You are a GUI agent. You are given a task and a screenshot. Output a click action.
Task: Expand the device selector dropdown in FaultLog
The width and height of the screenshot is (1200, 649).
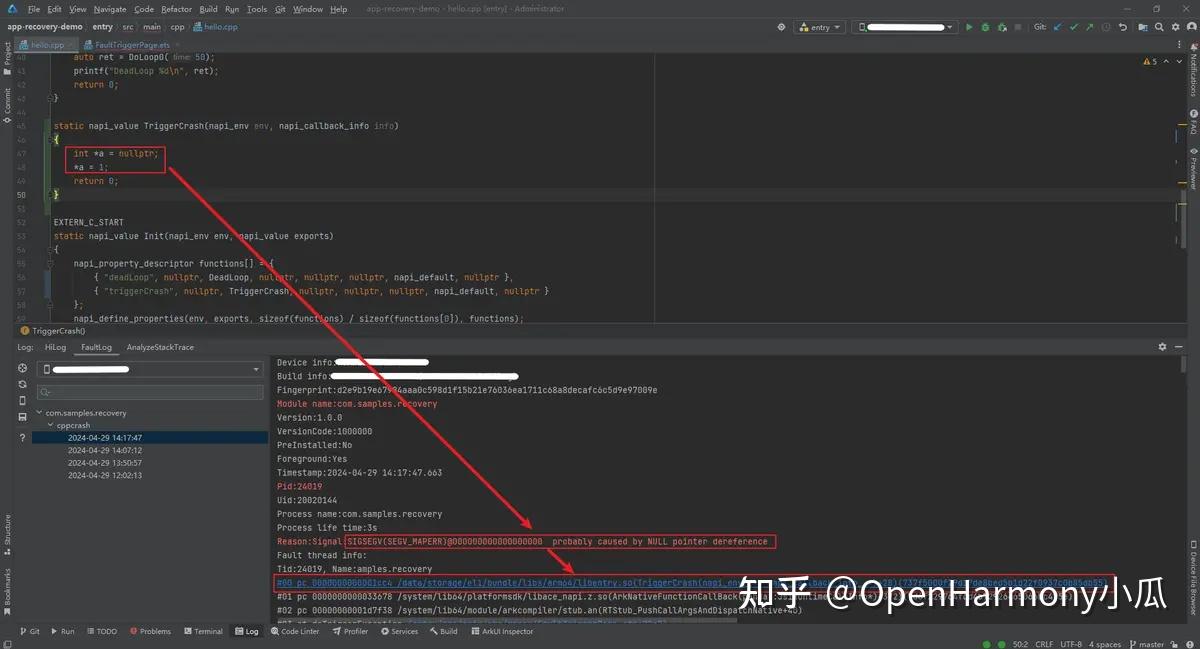pyautogui.click(x=256, y=368)
